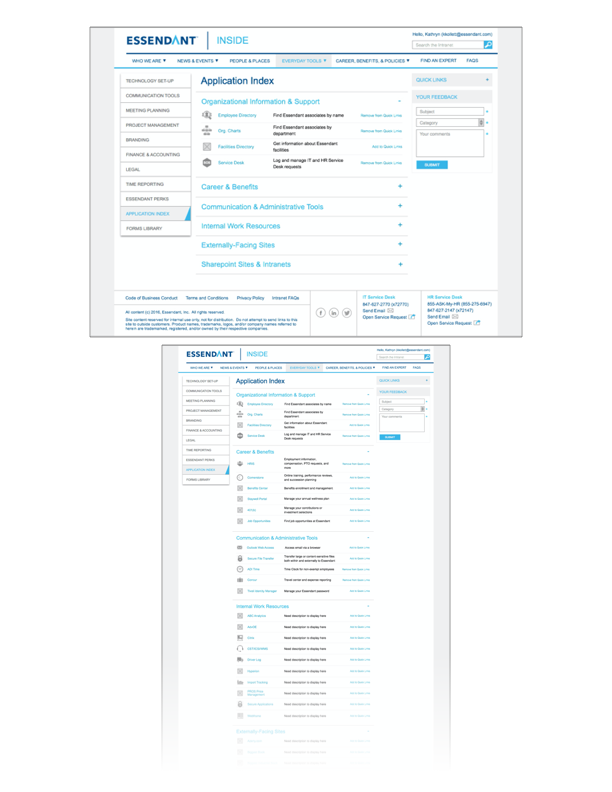Viewport: 612px width, 792px height.
Task: Expand Sharepoint Sites & Intranets plus in upper page
Action: (x=400, y=264)
